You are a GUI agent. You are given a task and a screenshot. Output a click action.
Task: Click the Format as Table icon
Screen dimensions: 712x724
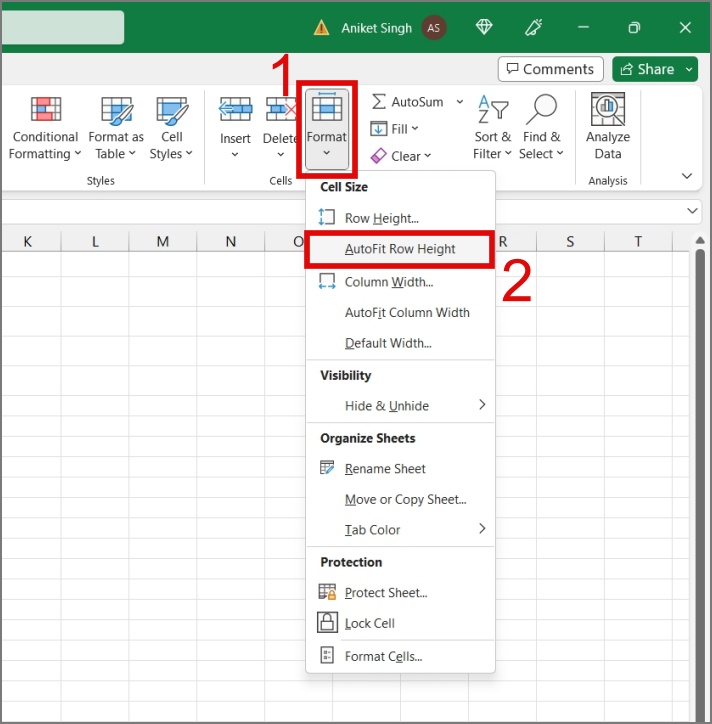[117, 111]
